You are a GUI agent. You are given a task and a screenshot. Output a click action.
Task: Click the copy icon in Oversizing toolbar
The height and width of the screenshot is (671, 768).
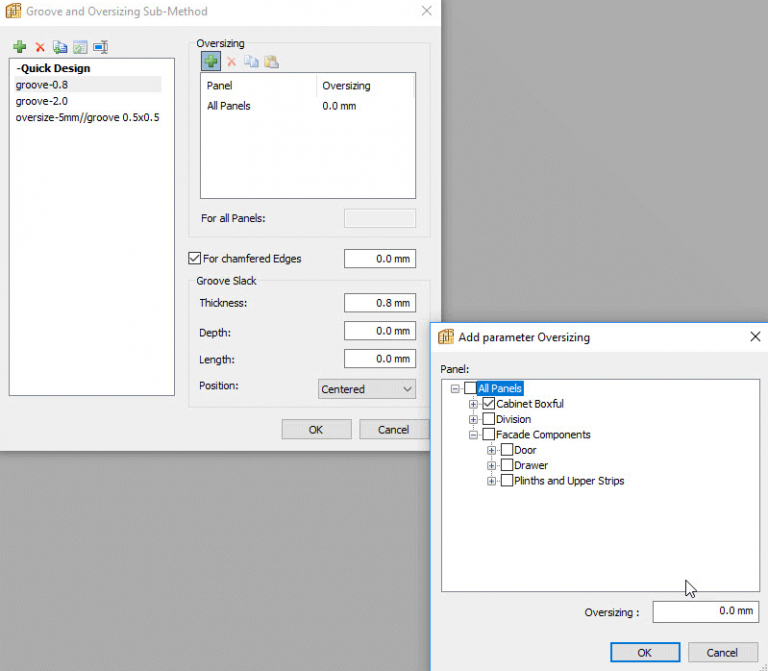(x=251, y=62)
